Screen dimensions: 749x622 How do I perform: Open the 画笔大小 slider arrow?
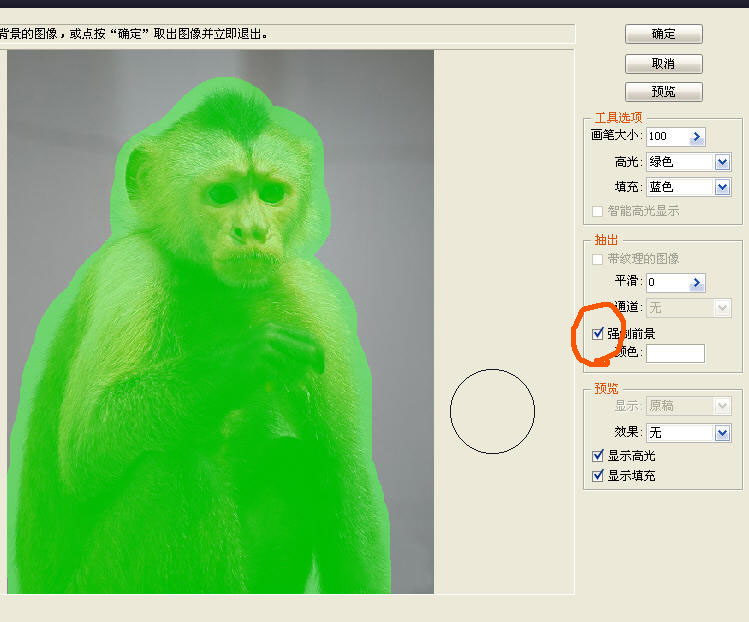[697, 137]
